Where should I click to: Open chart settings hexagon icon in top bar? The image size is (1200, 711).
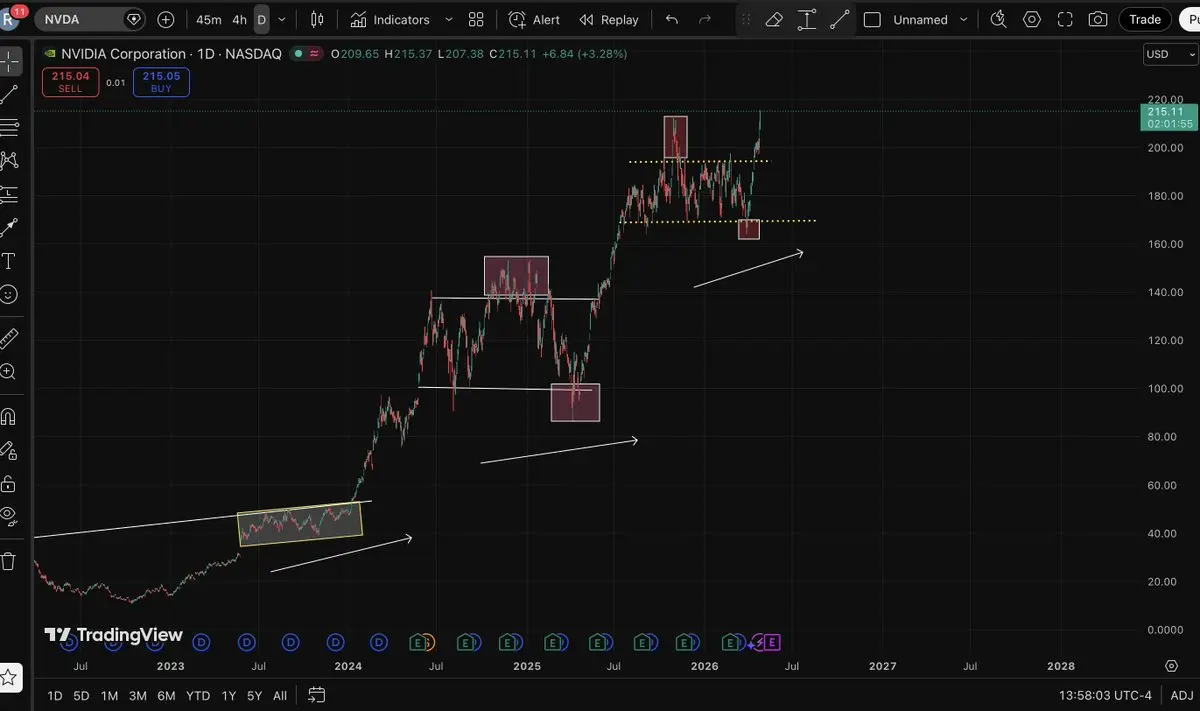[x=1032, y=19]
